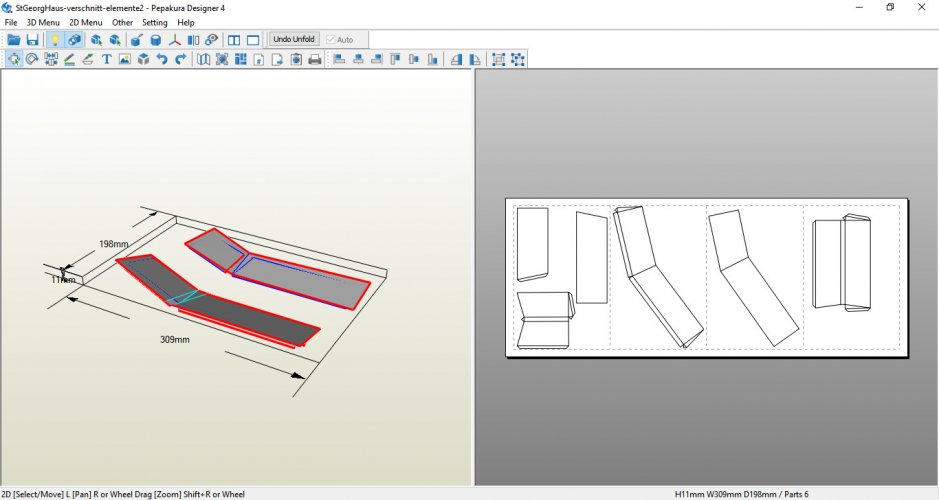
Task: Open the 2D Menu
Action: [86, 22]
